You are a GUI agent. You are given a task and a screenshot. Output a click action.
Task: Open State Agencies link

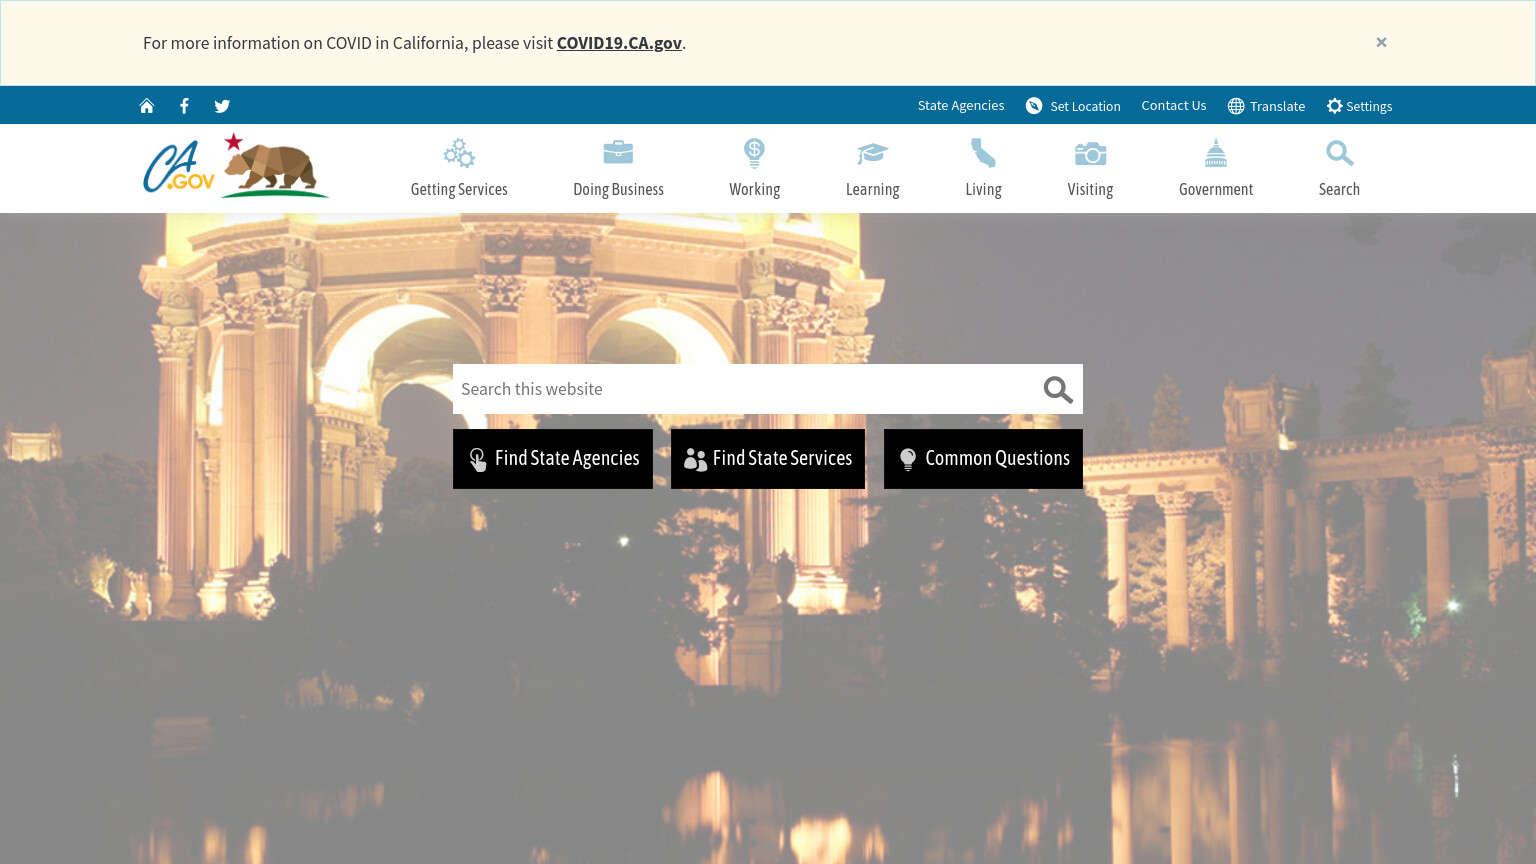click(x=961, y=105)
